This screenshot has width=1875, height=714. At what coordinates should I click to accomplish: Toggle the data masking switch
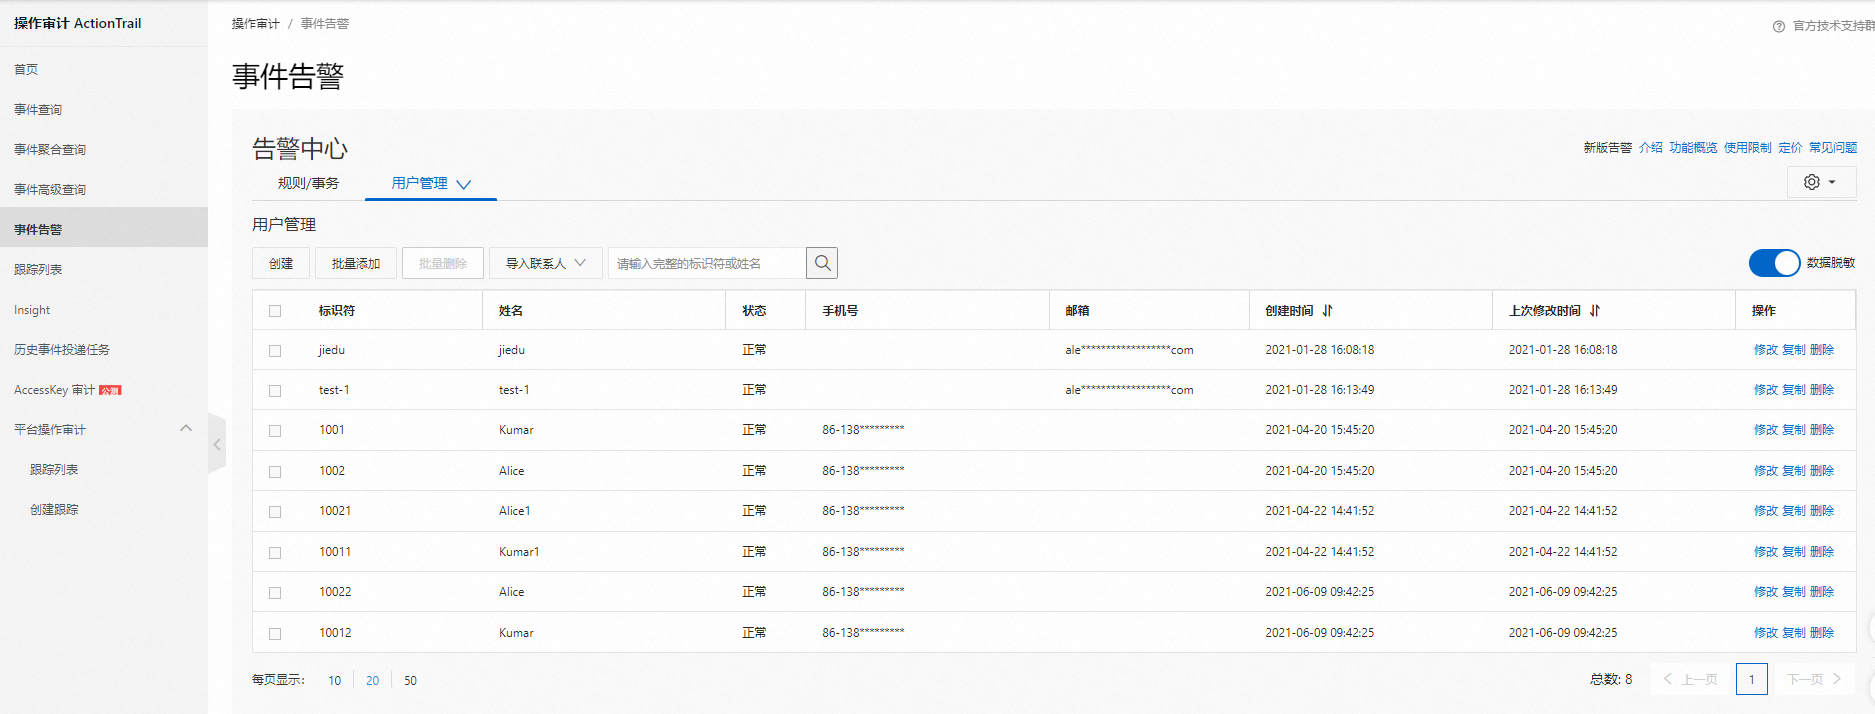pyautogui.click(x=1774, y=263)
